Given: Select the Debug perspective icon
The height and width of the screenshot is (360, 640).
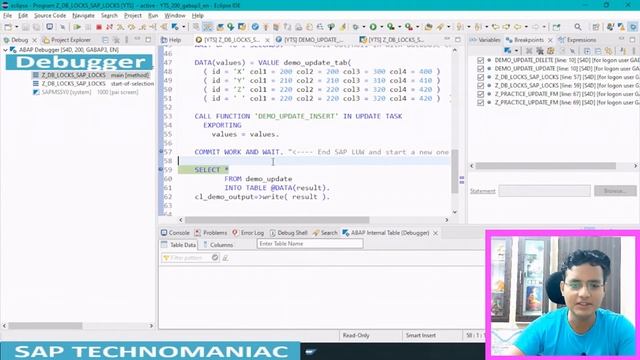Looking at the screenshot, I should tap(633, 27).
